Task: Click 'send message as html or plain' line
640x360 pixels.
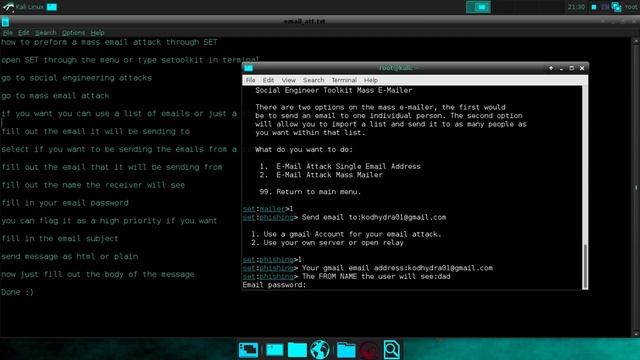Action: pos(69,257)
